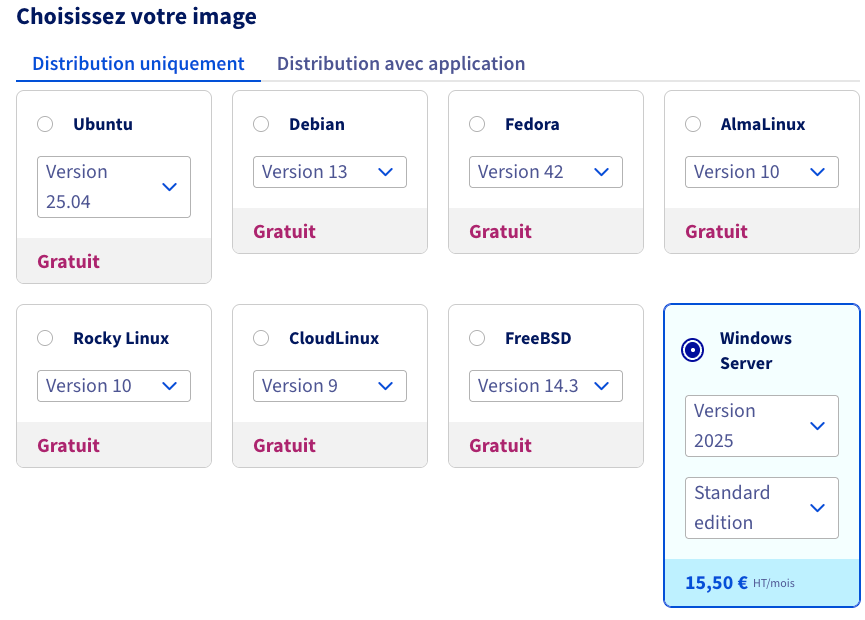This screenshot has width=865, height=620.
Task: Select the AlmaLinux radio button
Action: [693, 124]
